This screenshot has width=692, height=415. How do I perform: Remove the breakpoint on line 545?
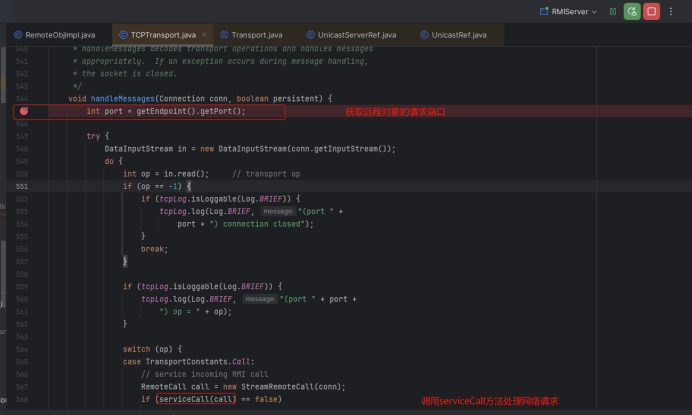(x=23, y=112)
